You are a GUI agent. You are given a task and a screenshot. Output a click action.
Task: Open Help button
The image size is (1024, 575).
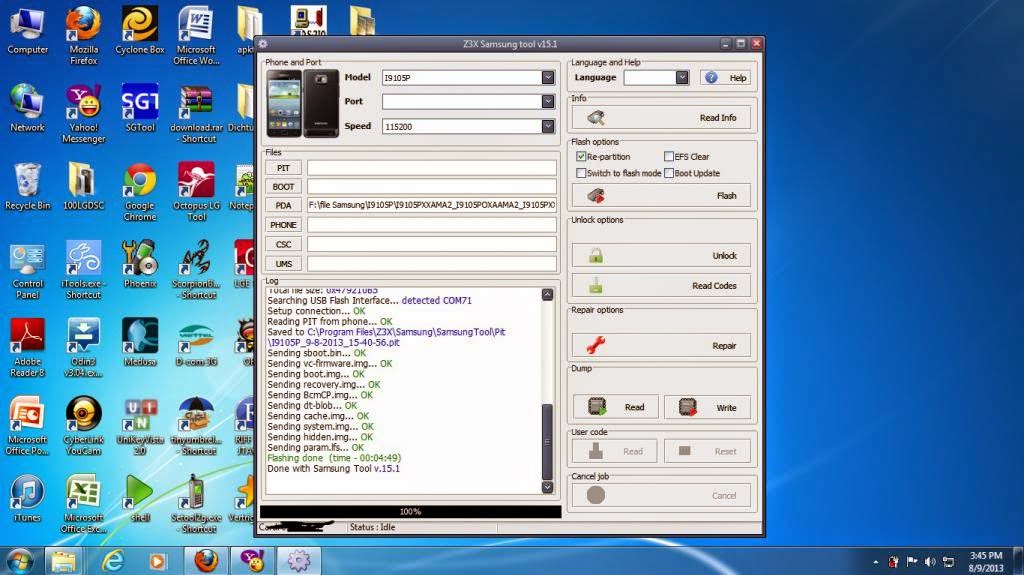(726, 78)
